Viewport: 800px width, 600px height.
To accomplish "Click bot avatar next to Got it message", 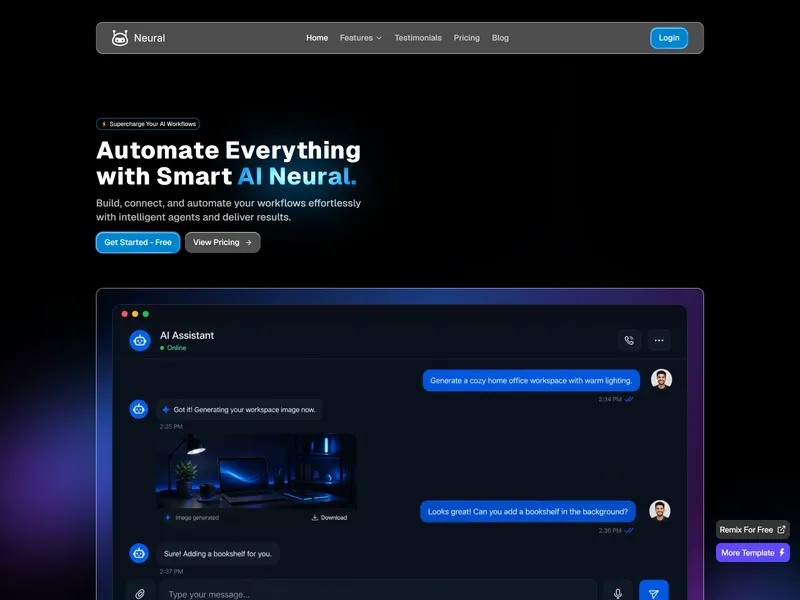I will pos(139,409).
